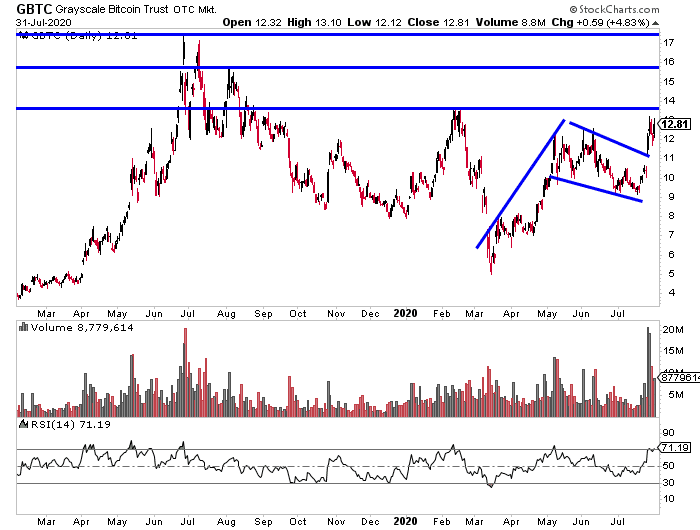The height and width of the screenshot is (530, 700).
Task: Click the 15M volume axis label
Action: click(x=673, y=351)
